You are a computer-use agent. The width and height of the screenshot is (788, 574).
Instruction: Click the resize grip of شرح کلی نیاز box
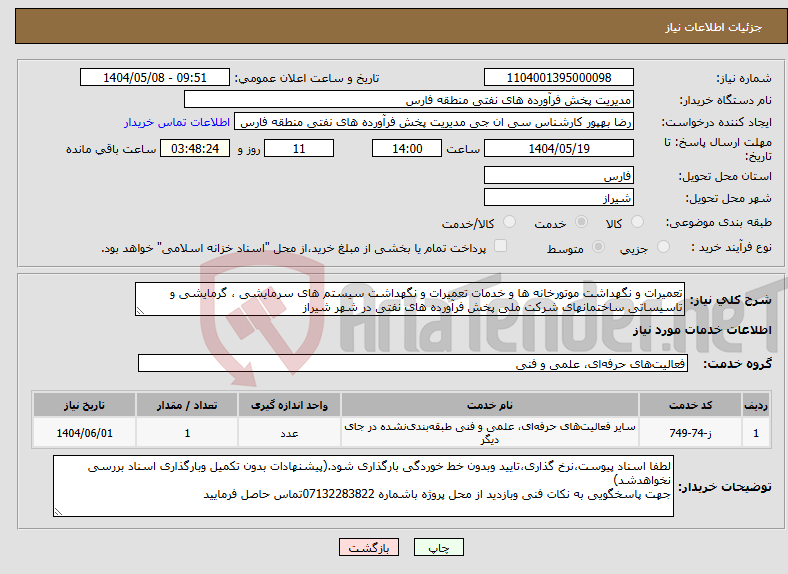click(140, 311)
